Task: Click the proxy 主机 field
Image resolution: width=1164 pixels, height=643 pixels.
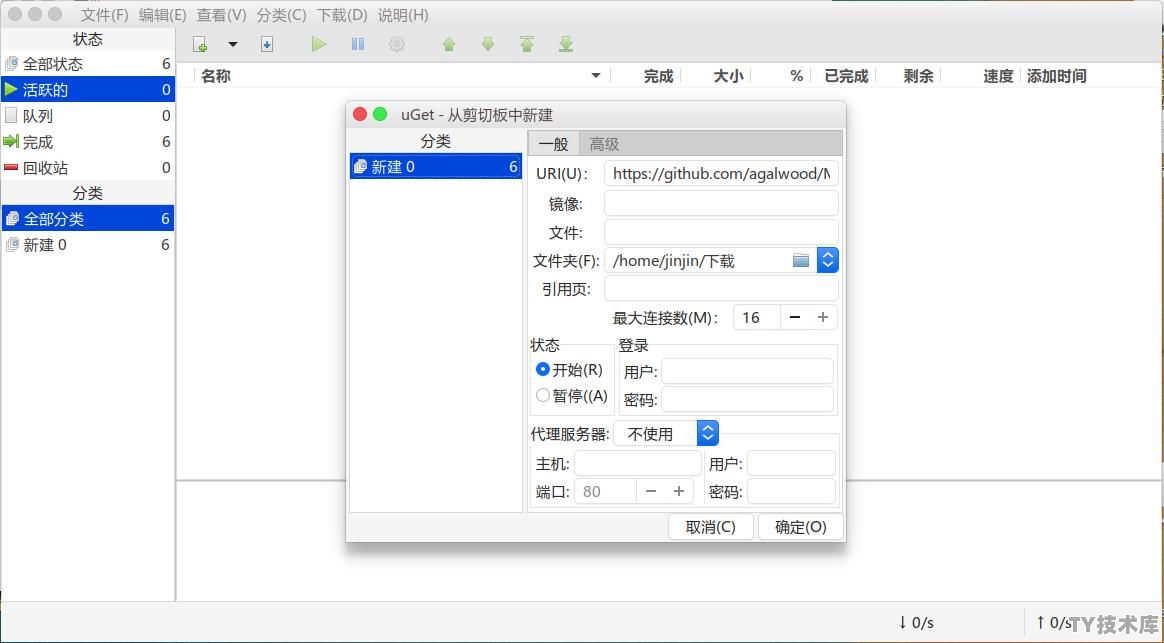Action: point(638,463)
